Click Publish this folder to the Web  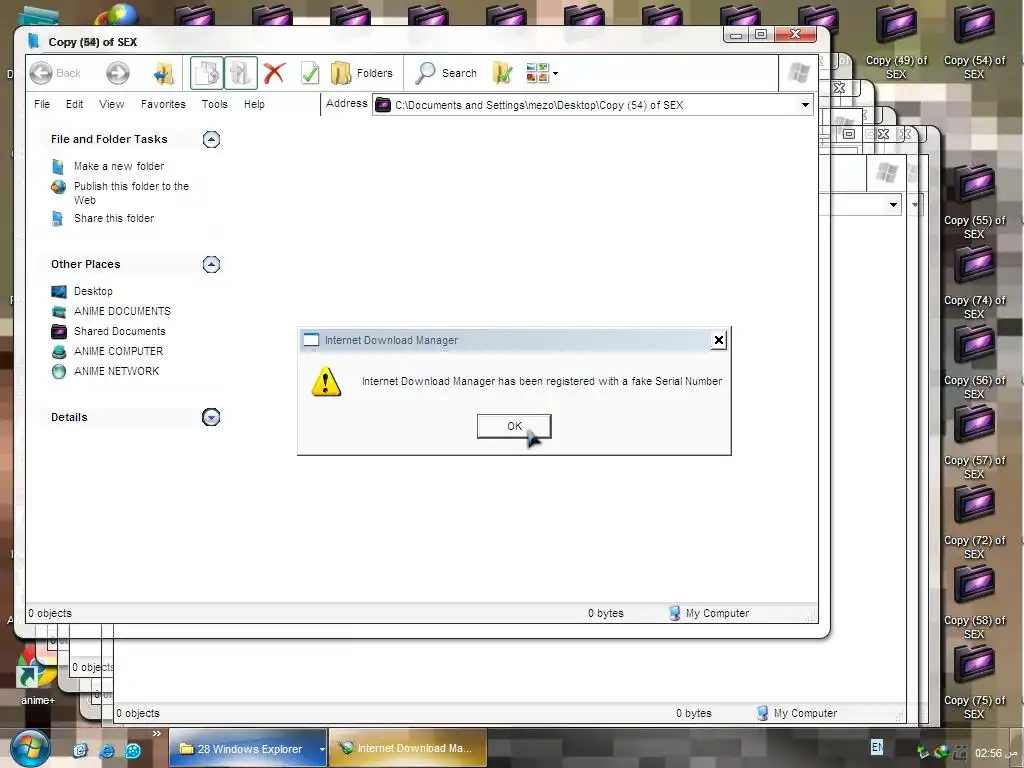(x=131, y=193)
